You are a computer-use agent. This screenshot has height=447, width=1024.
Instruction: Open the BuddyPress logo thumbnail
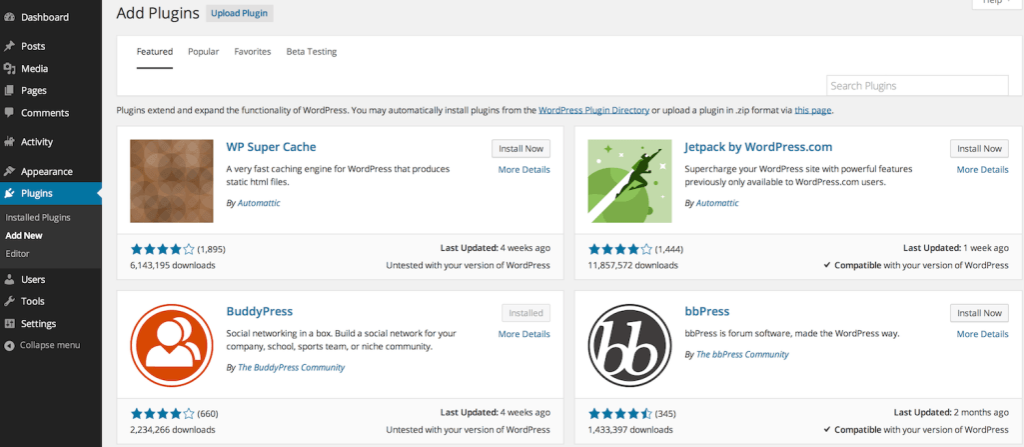172,346
